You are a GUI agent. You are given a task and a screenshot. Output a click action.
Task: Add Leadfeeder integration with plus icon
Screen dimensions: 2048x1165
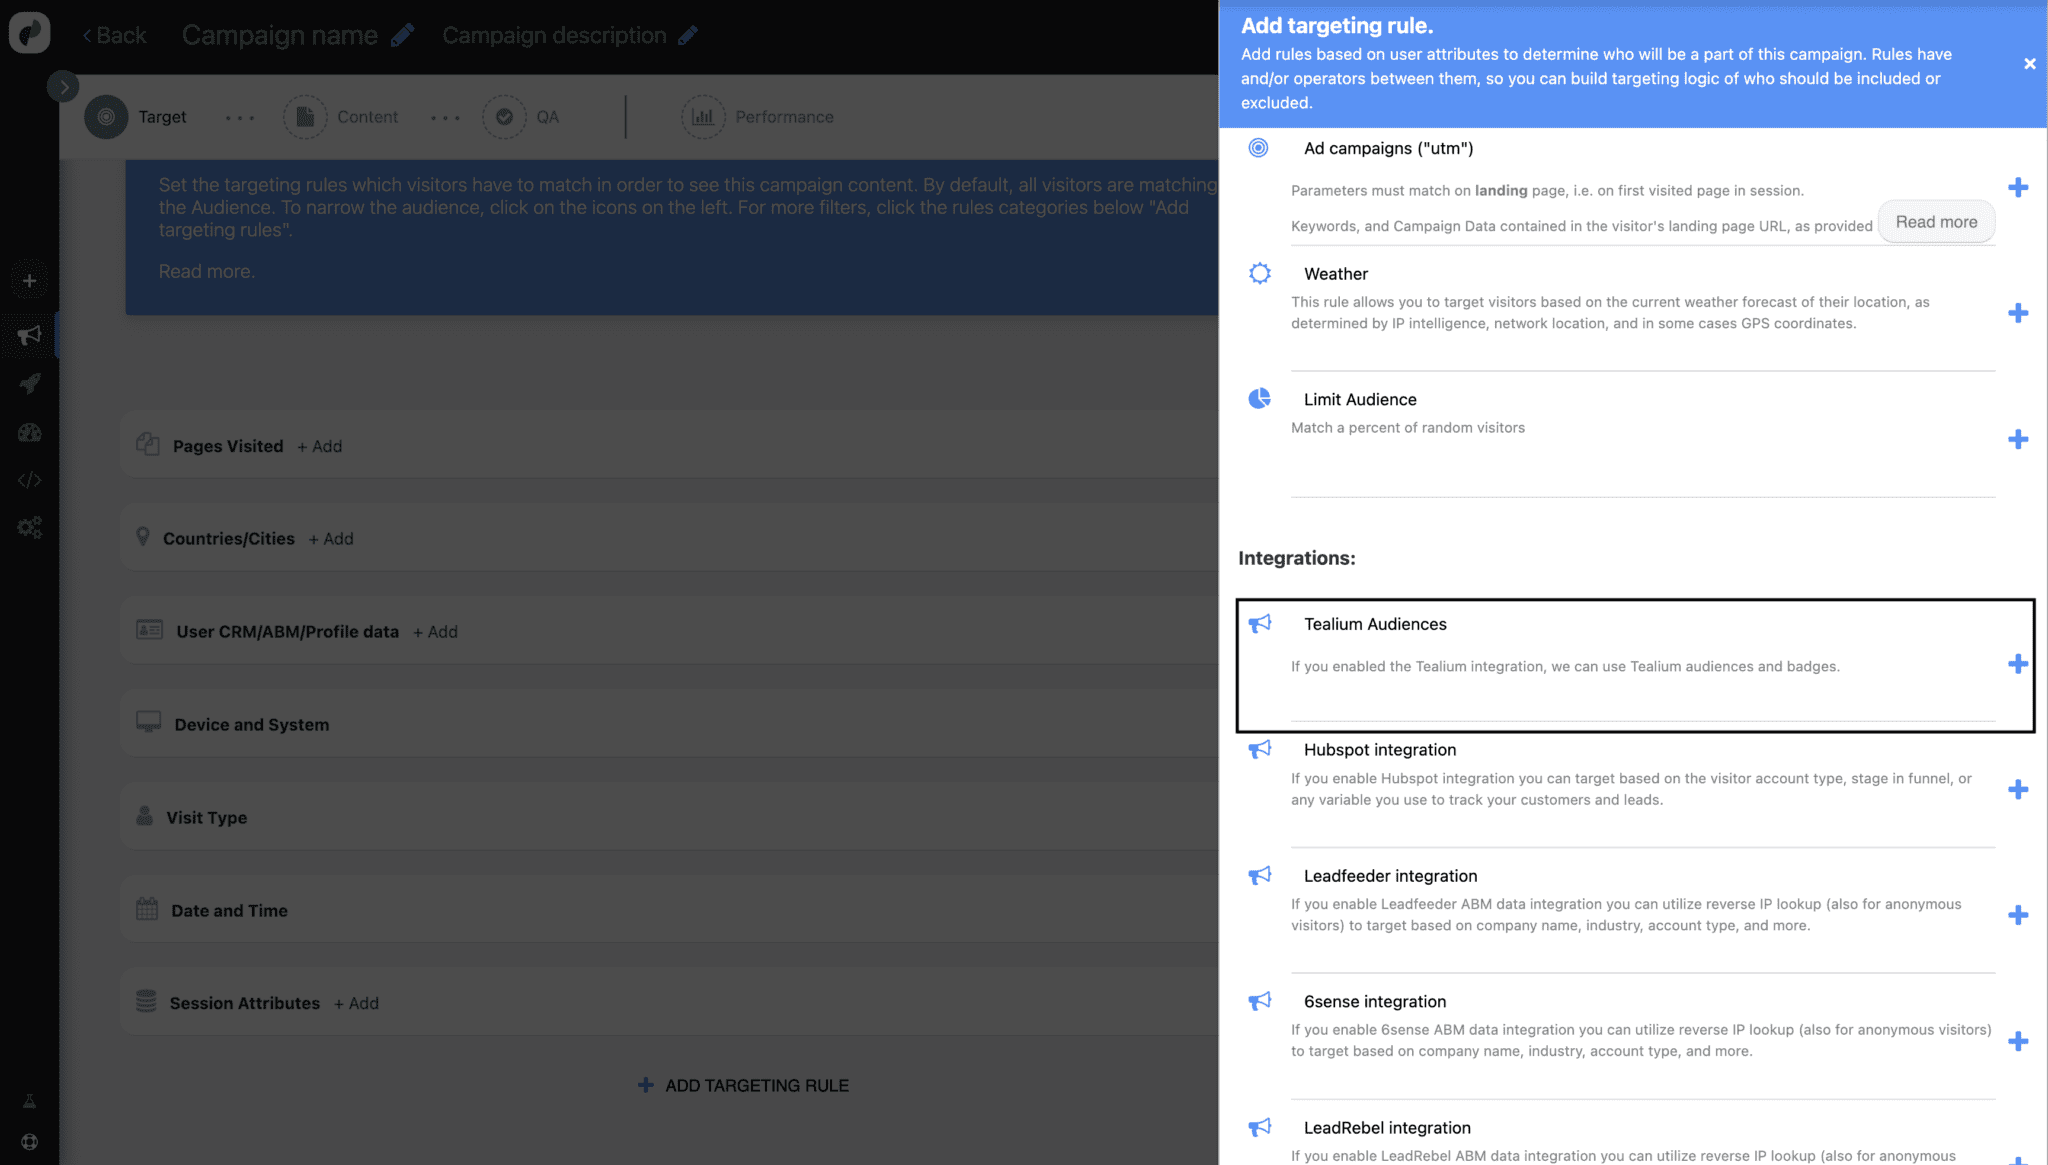(2018, 915)
